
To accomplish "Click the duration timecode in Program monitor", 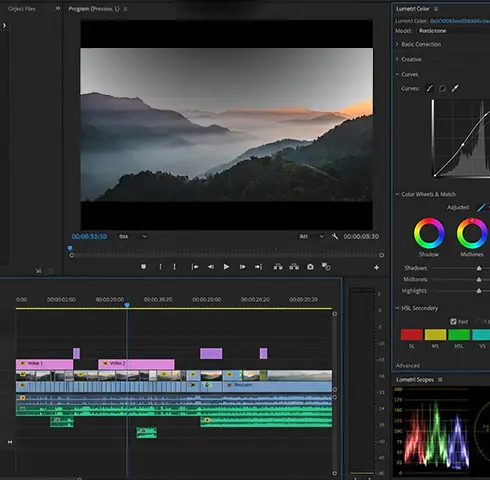I will [361, 236].
